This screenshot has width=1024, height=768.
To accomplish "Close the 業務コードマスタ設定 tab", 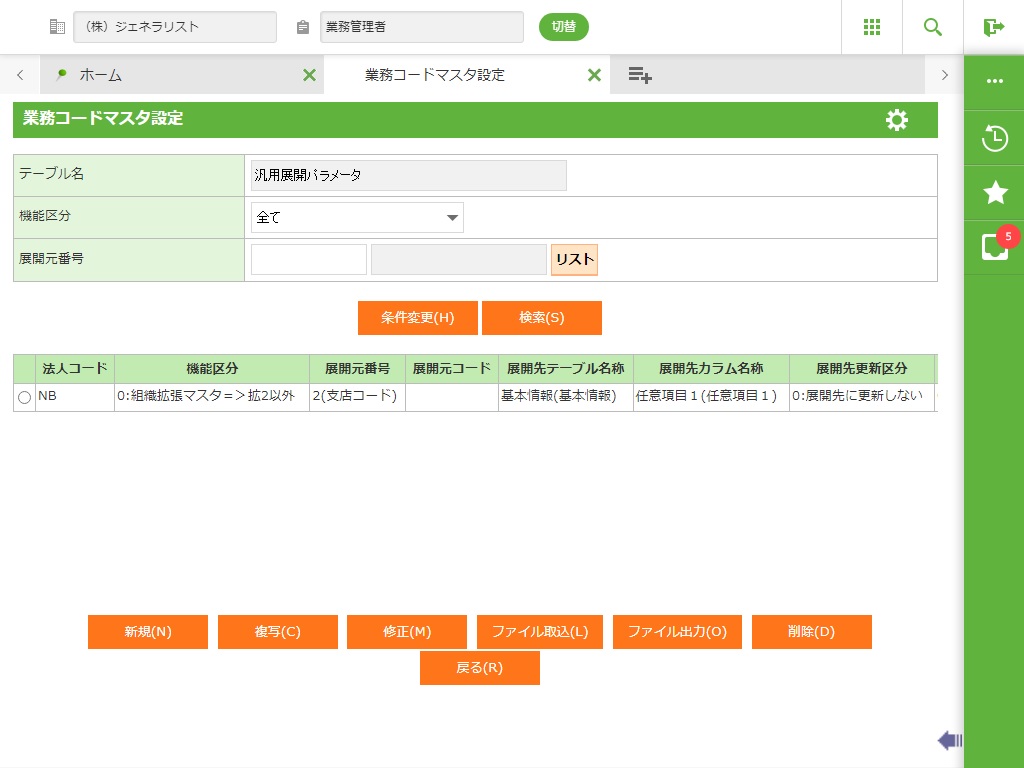I will coord(594,75).
